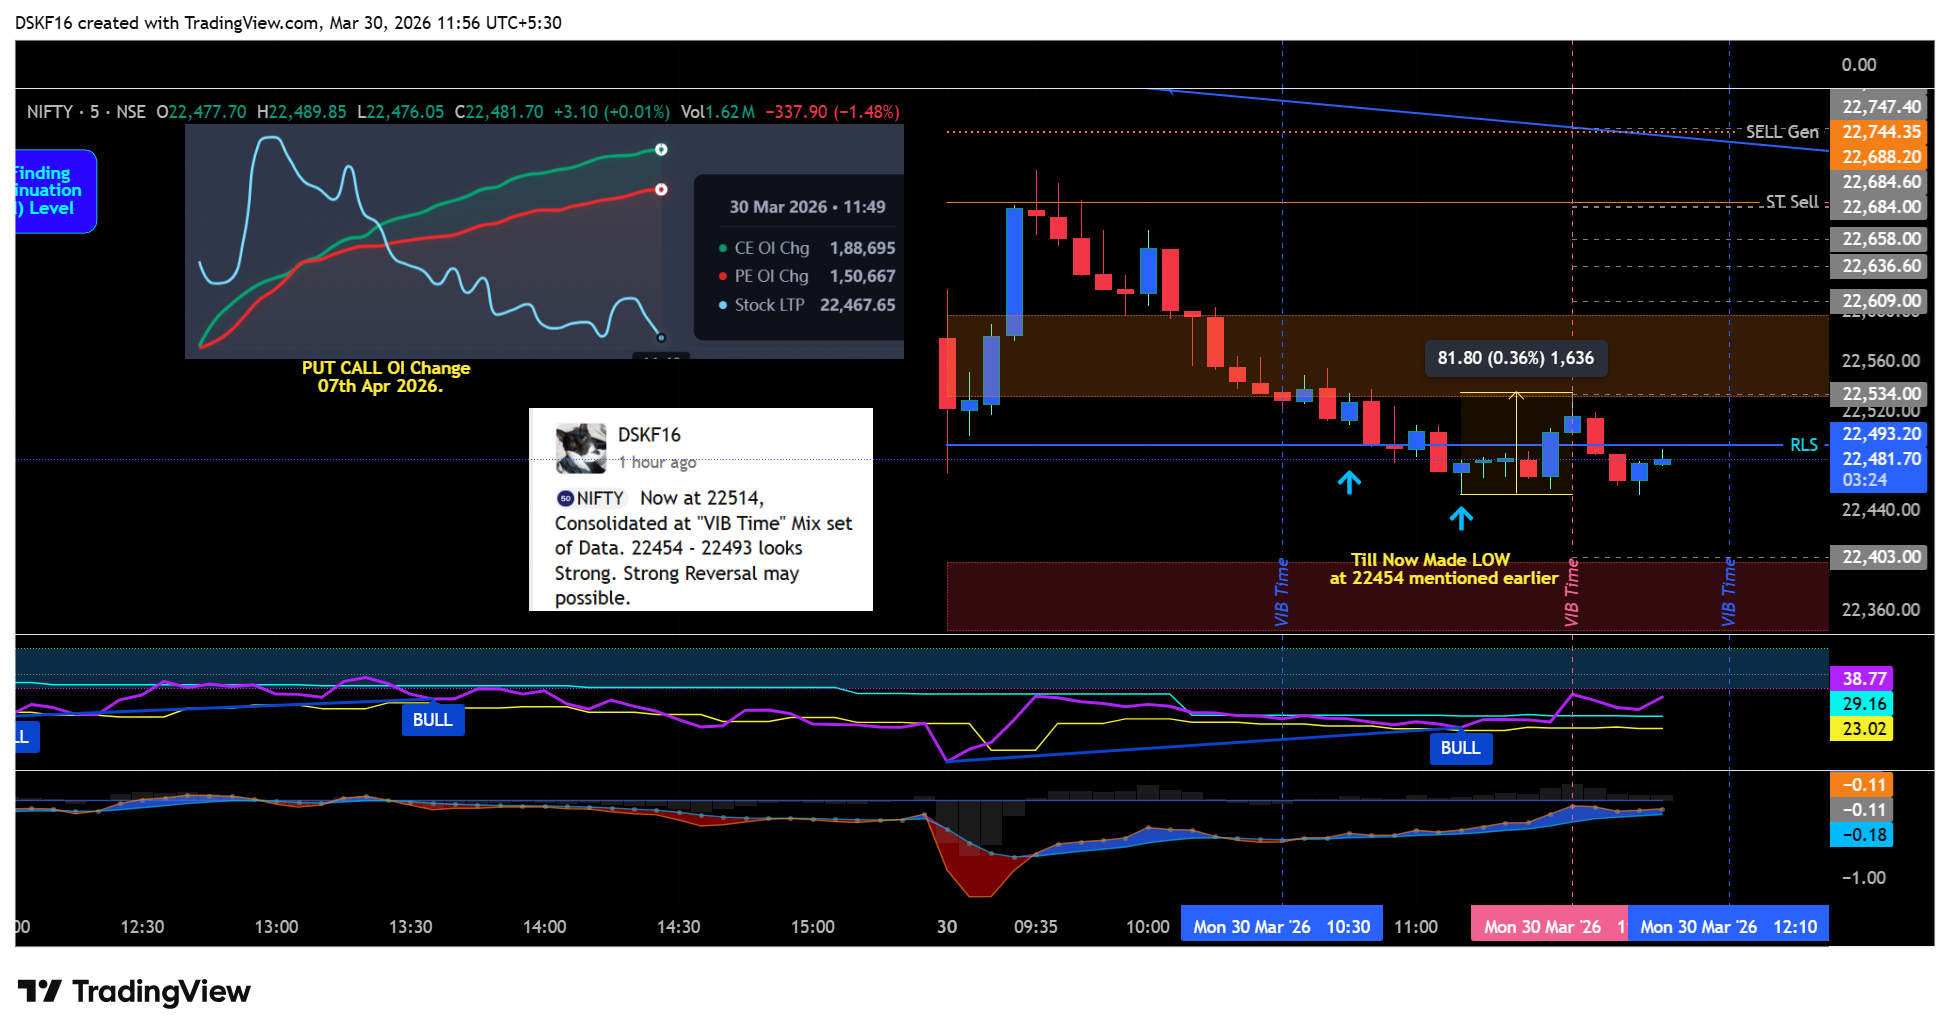This screenshot has width=1950, height=1035.
Task: Click the blue 22,493.20 price label
Action: [1879, 434]
